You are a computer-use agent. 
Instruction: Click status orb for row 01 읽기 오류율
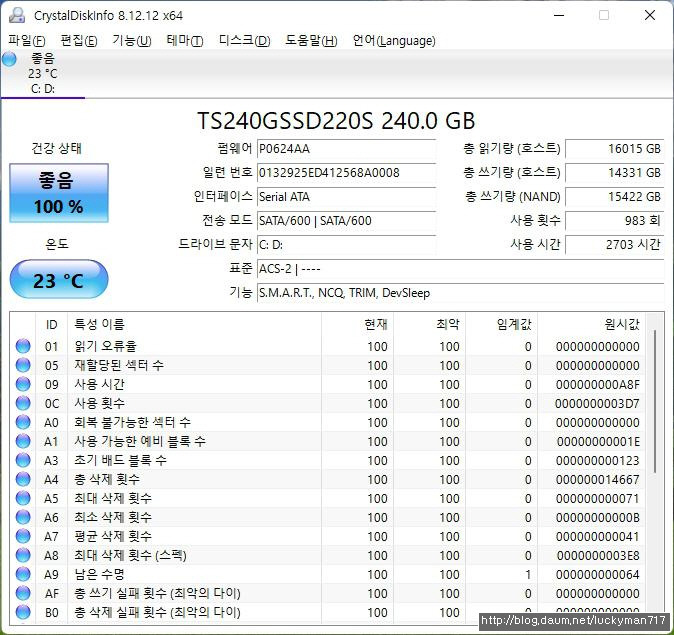coord(23,346)
